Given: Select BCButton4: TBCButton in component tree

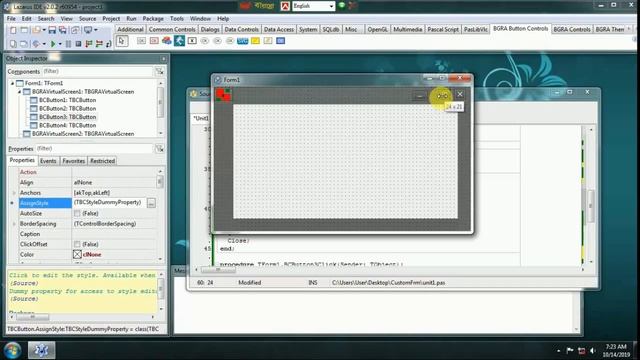Looking at the screenshot, I should tap(67, 125).
